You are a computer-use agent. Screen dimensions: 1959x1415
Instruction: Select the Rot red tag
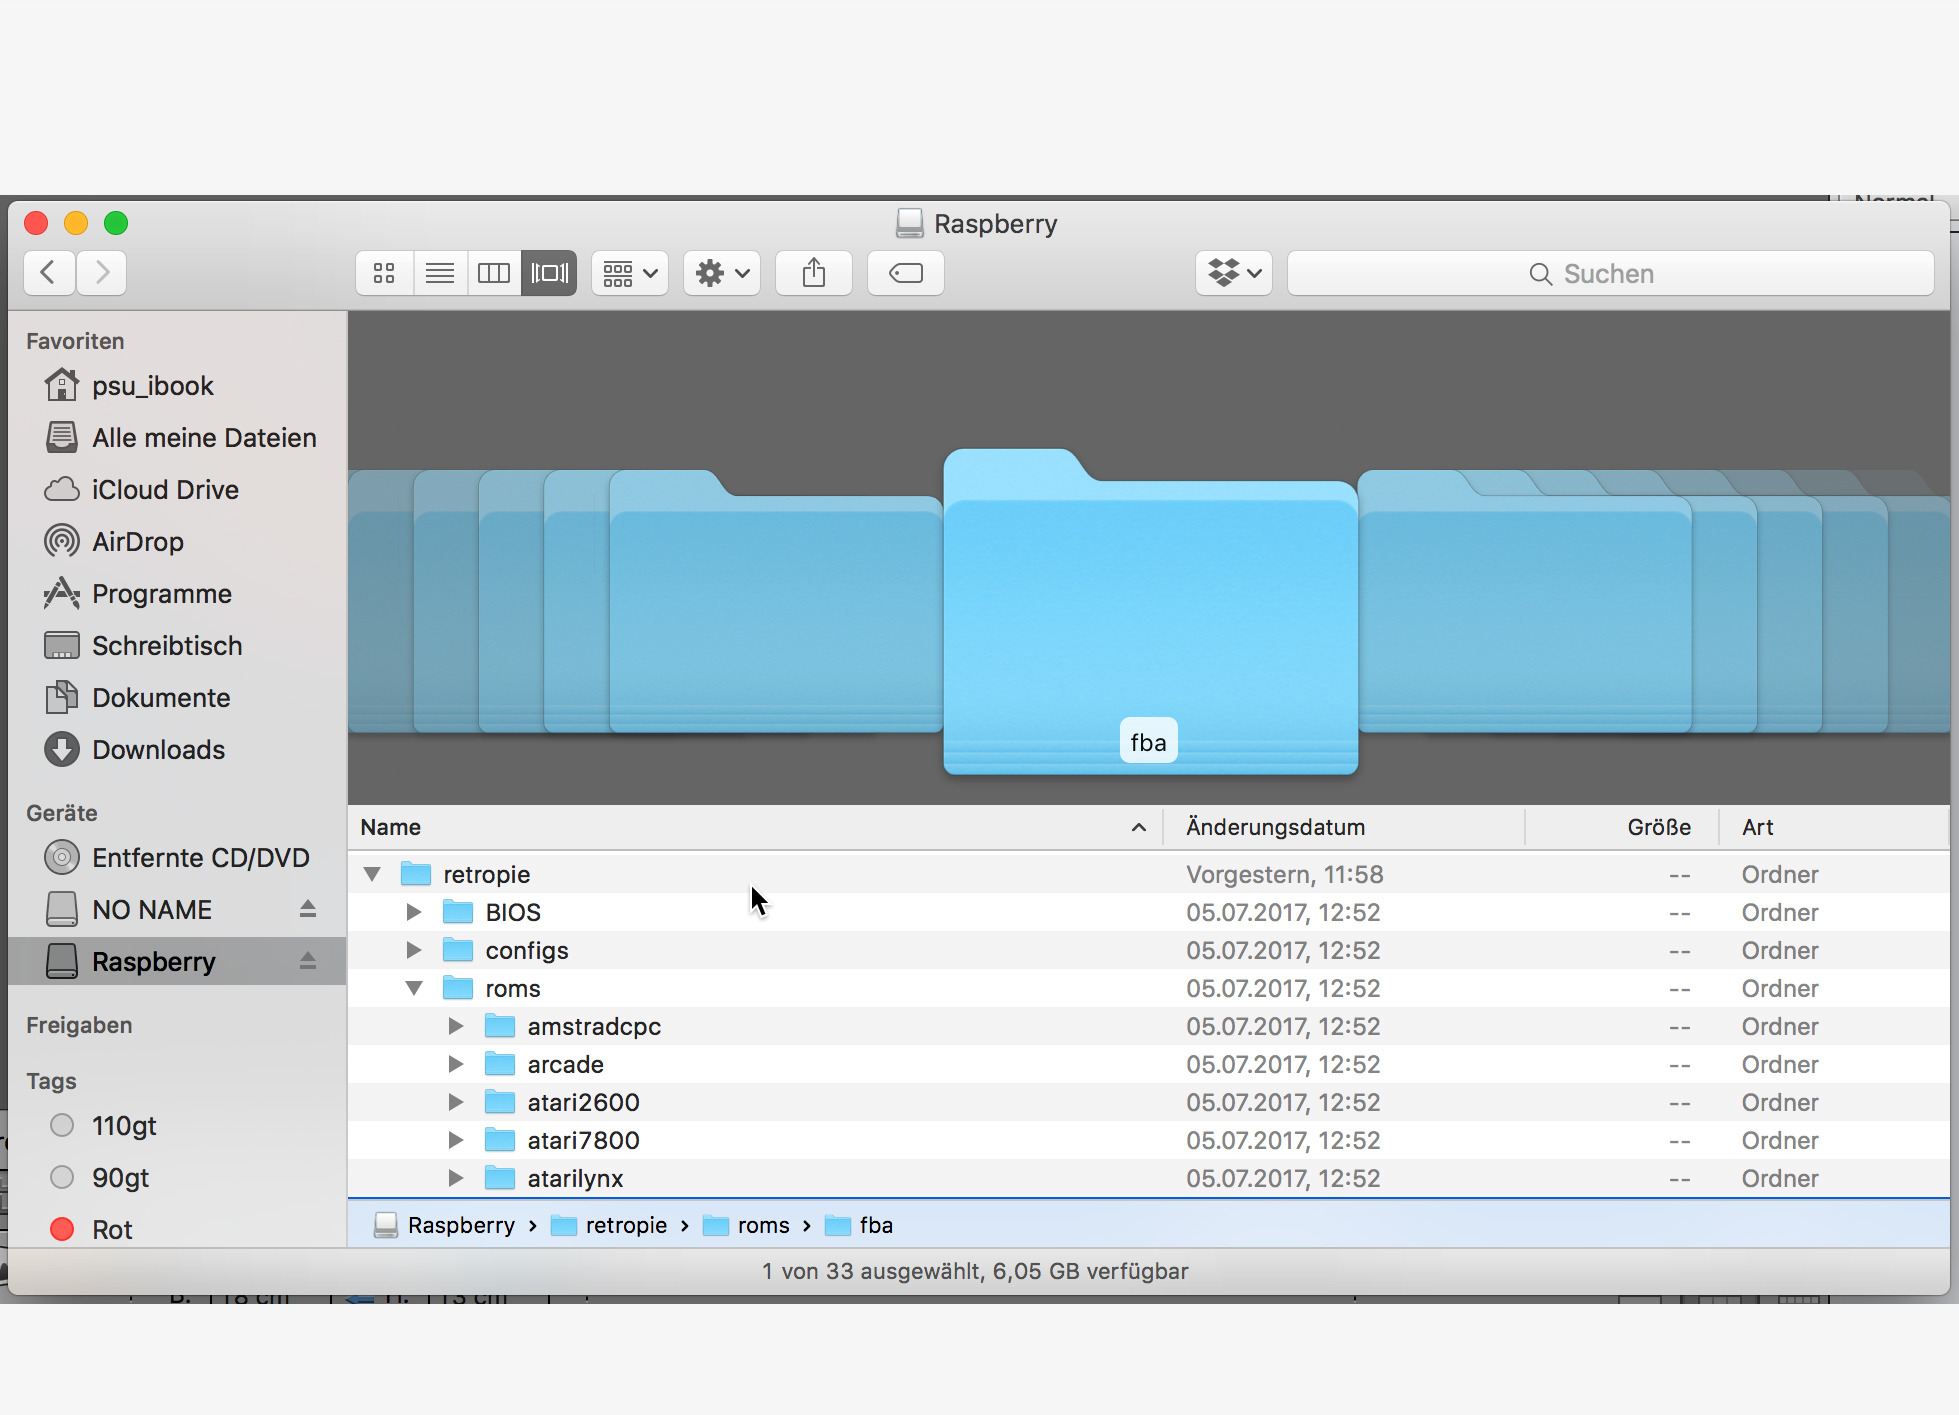point(111,1229)
